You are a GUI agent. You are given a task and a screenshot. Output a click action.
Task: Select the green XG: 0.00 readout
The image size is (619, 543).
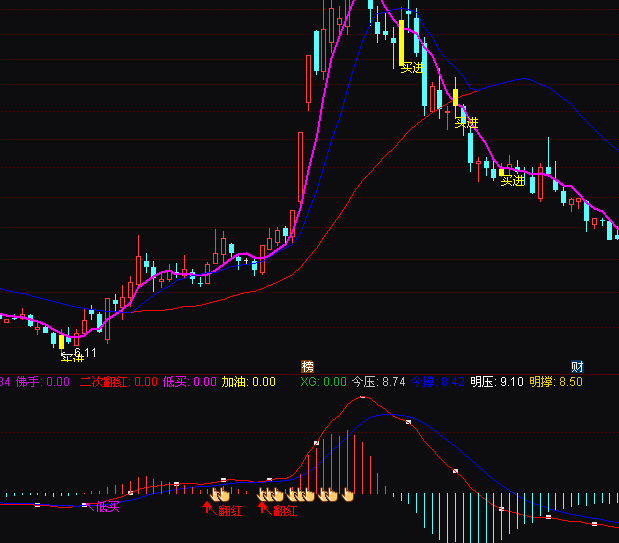coord(322,381)
